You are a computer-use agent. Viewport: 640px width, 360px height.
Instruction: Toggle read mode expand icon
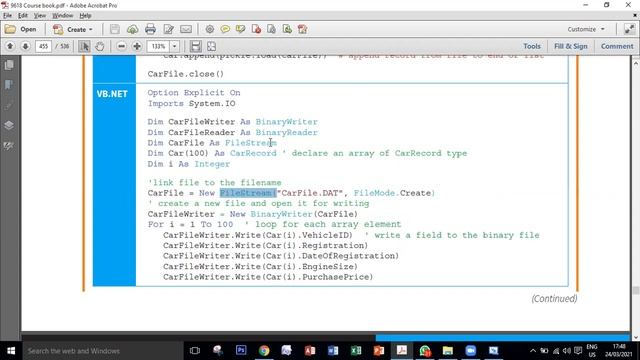pyautogui.click(x=629, y=29)
